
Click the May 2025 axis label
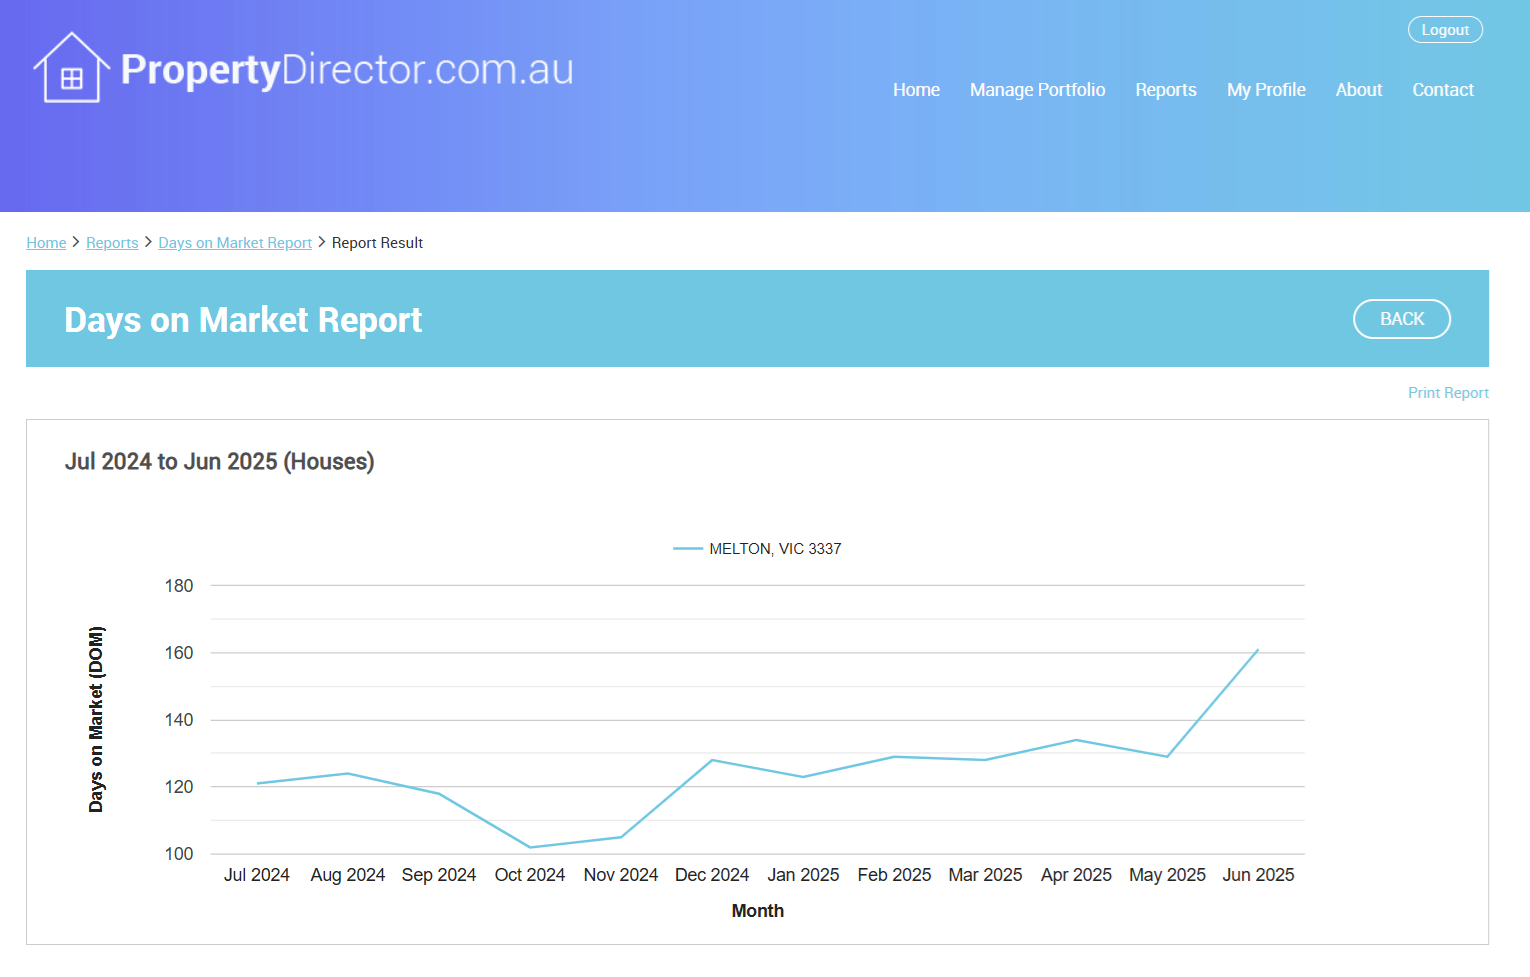click(x=1167, y=875)
